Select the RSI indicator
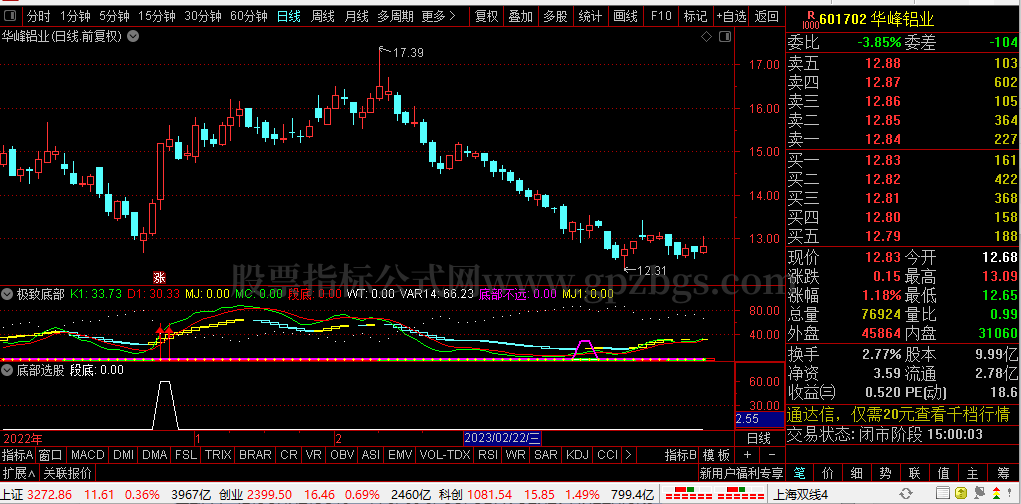The width and height of the screenshot is (1021, 504). [488, 455]
